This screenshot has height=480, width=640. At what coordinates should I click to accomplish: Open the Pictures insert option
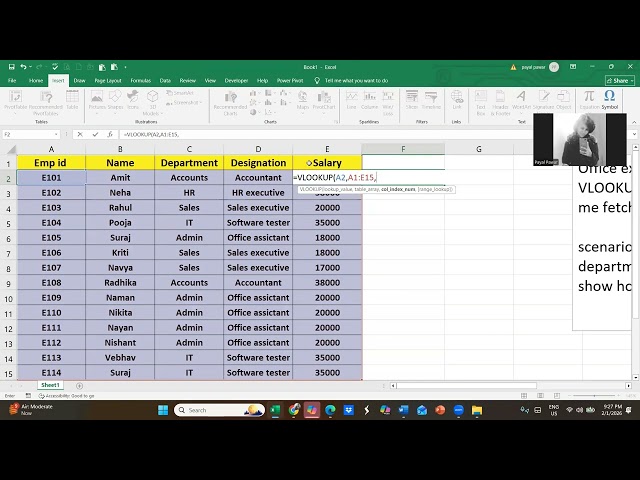click(97, 100)
